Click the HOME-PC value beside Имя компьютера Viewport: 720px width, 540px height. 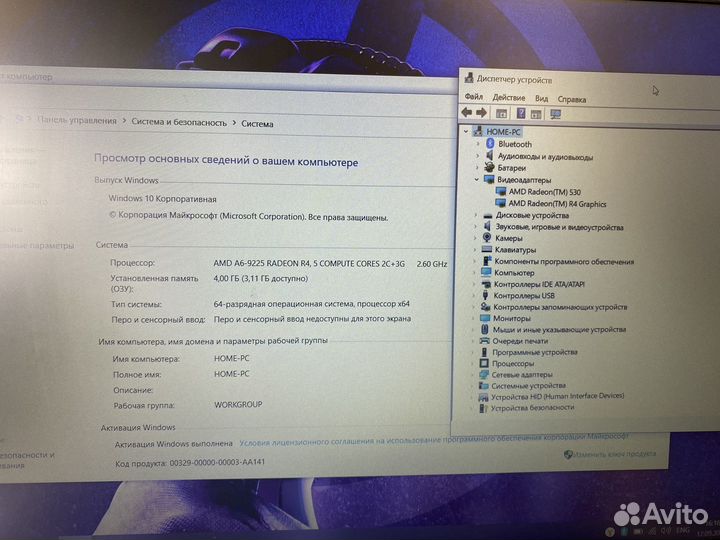pos(231,358)
